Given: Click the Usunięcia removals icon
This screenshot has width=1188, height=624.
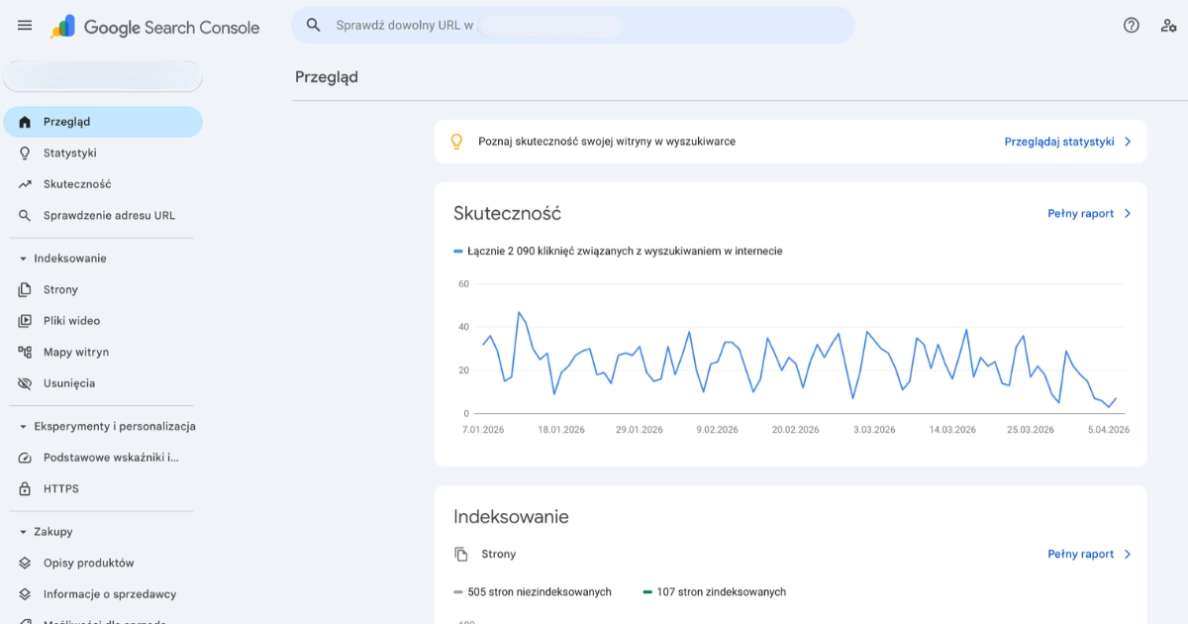Looking at the screenshot, I should pyautogui.click(x=24, y=382).
